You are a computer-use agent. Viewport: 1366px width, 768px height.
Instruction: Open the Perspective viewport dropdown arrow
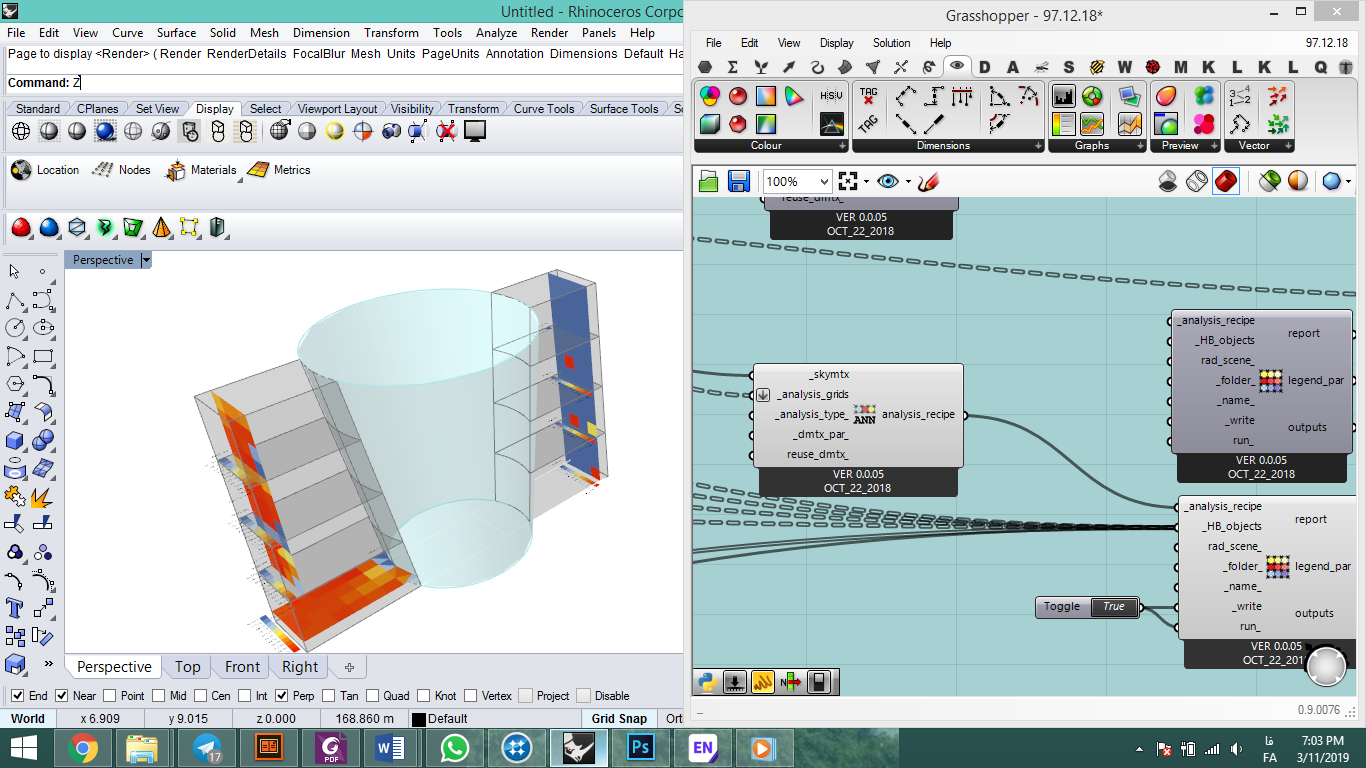coord(146,260)
